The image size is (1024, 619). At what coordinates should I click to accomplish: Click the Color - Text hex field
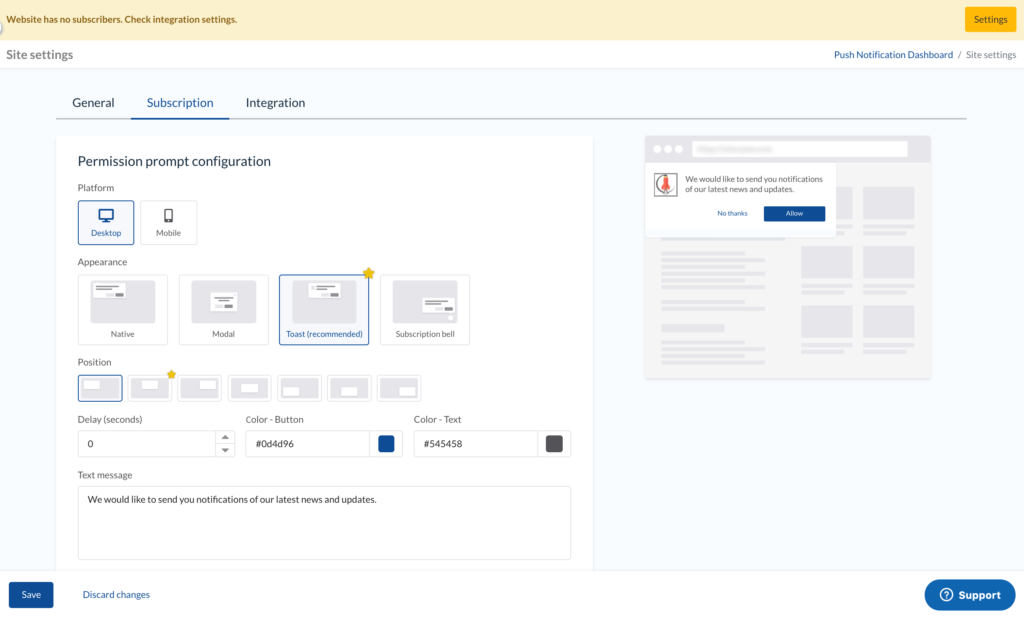point(475,444)
